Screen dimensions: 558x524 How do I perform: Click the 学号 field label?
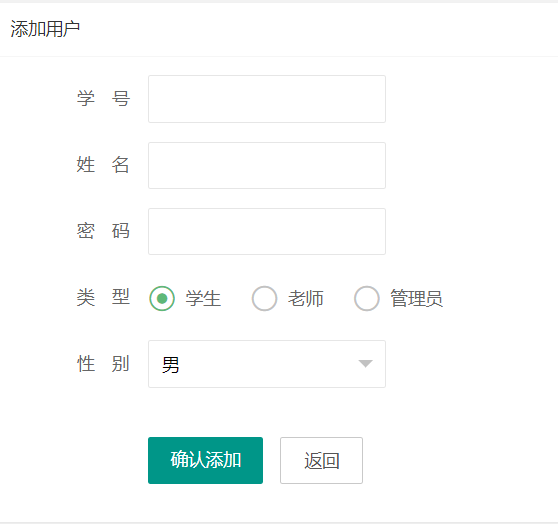pyautogui.click(x=103, y=99)
